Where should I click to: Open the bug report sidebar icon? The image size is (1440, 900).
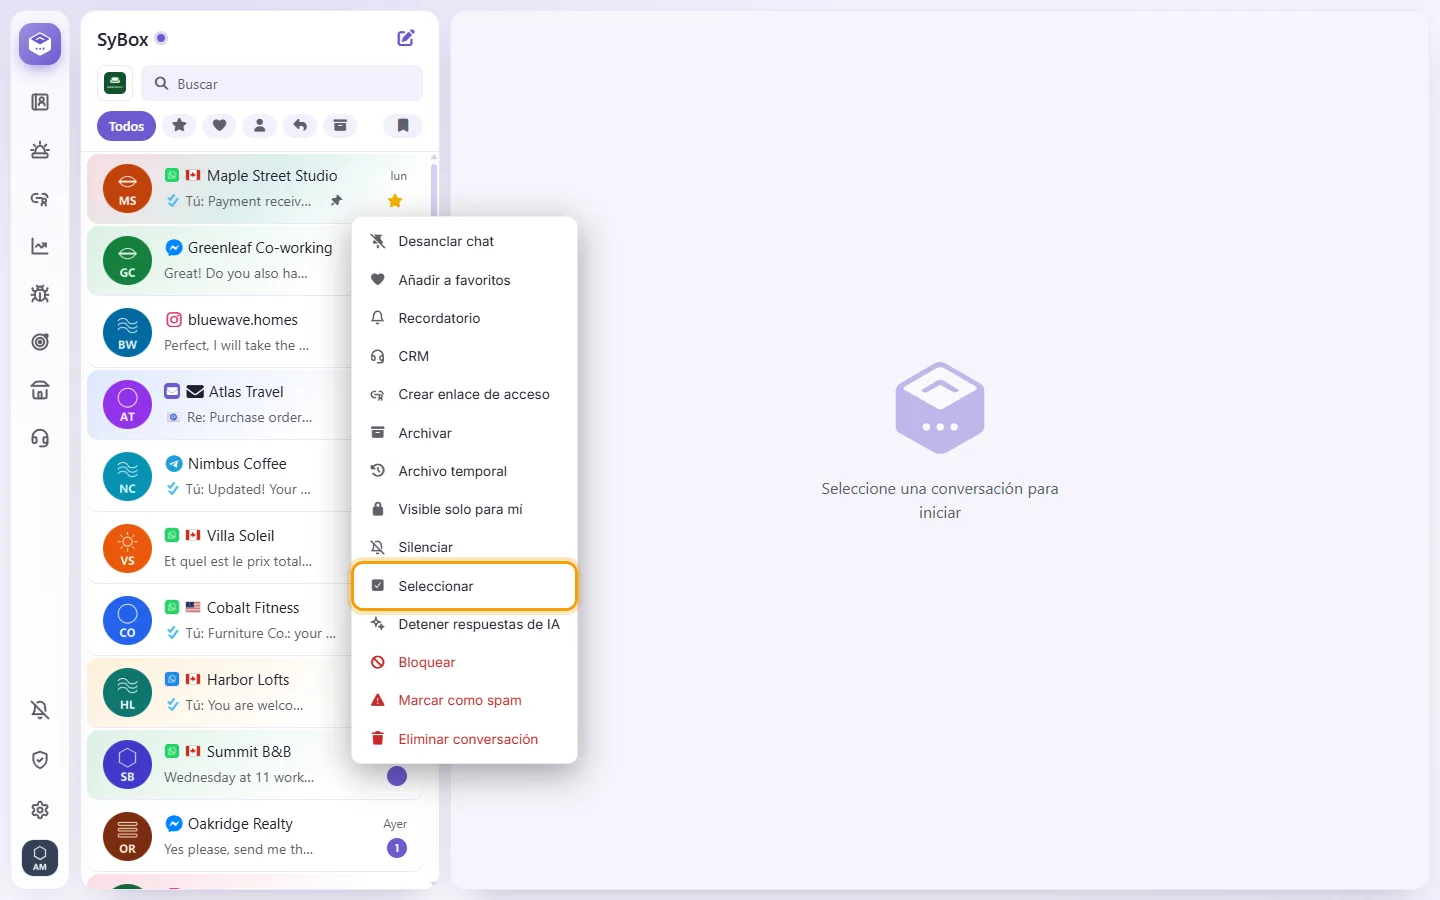pos(40,294)
